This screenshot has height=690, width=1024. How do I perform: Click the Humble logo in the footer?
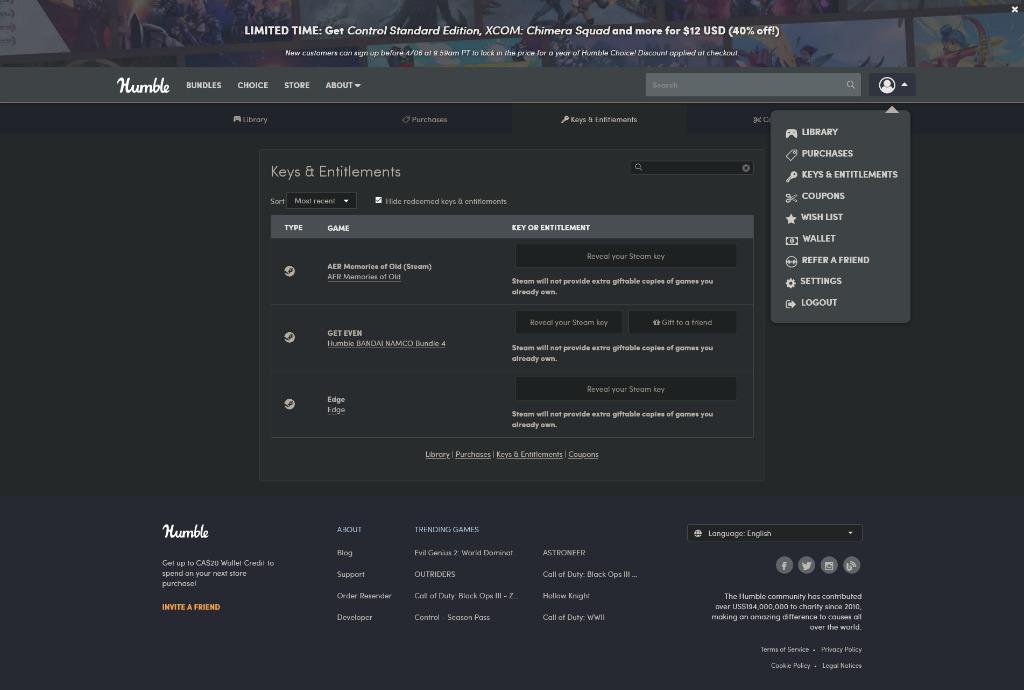click(185, 531)
